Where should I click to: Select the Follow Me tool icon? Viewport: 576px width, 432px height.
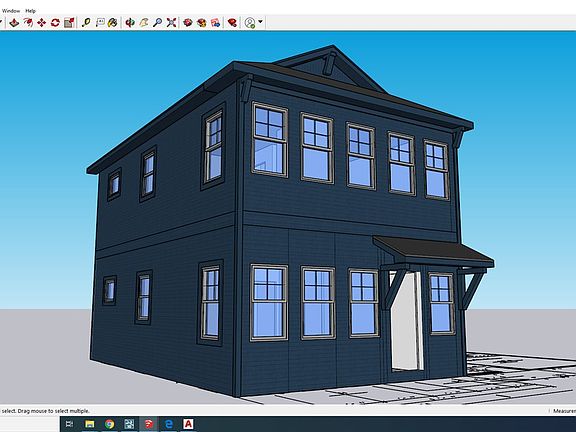pyautogui.click(x=28, y=23)
